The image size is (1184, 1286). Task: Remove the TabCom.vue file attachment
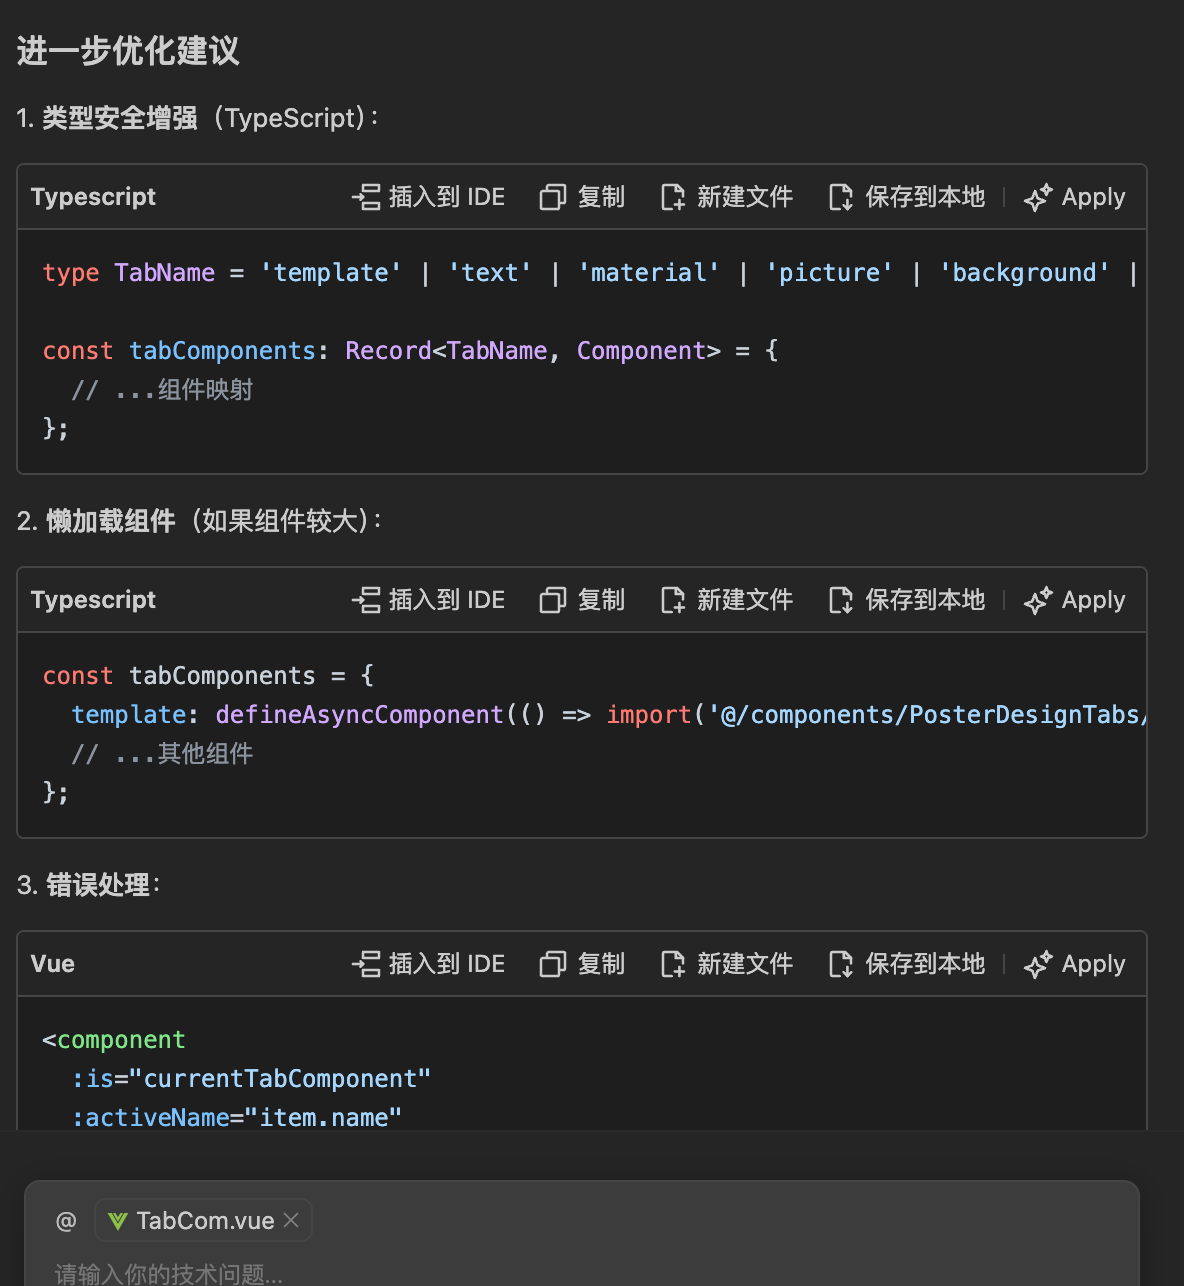[292, 1220]
